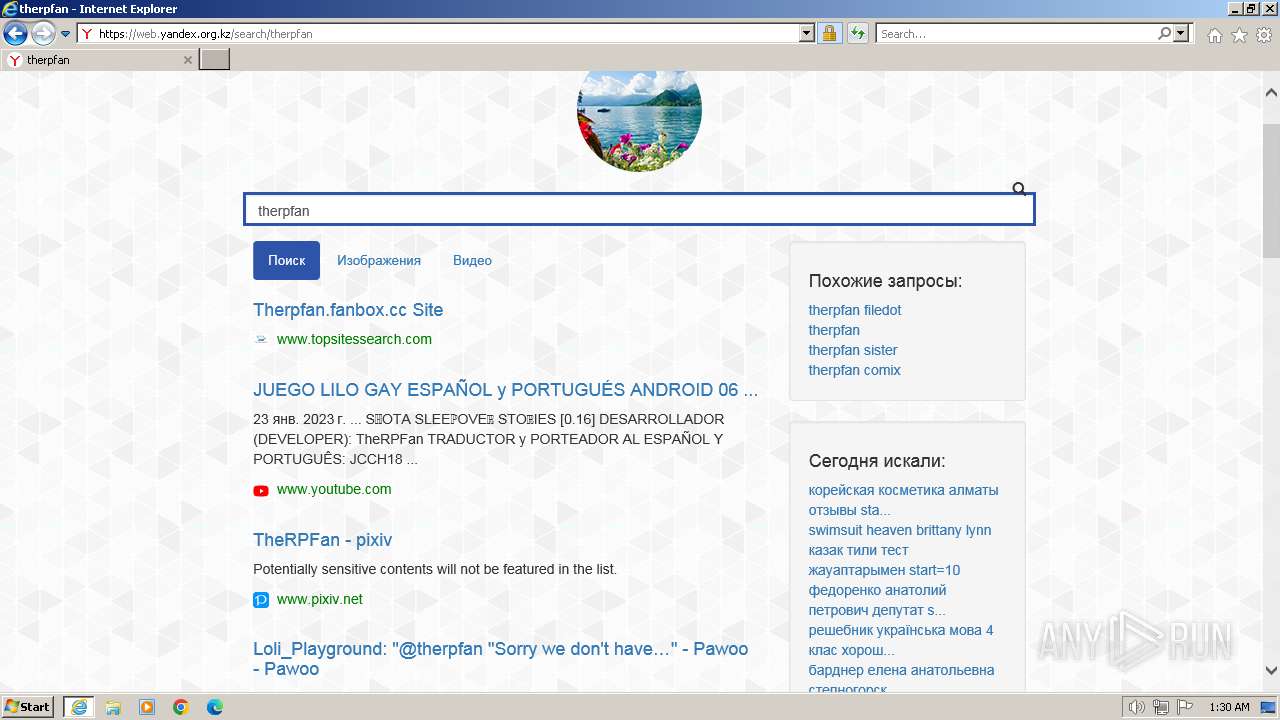Image resolution: width=1280 pixels, height=720 pixels.
Task: Open решебник українська мова query
Action: tap(901, 640)
